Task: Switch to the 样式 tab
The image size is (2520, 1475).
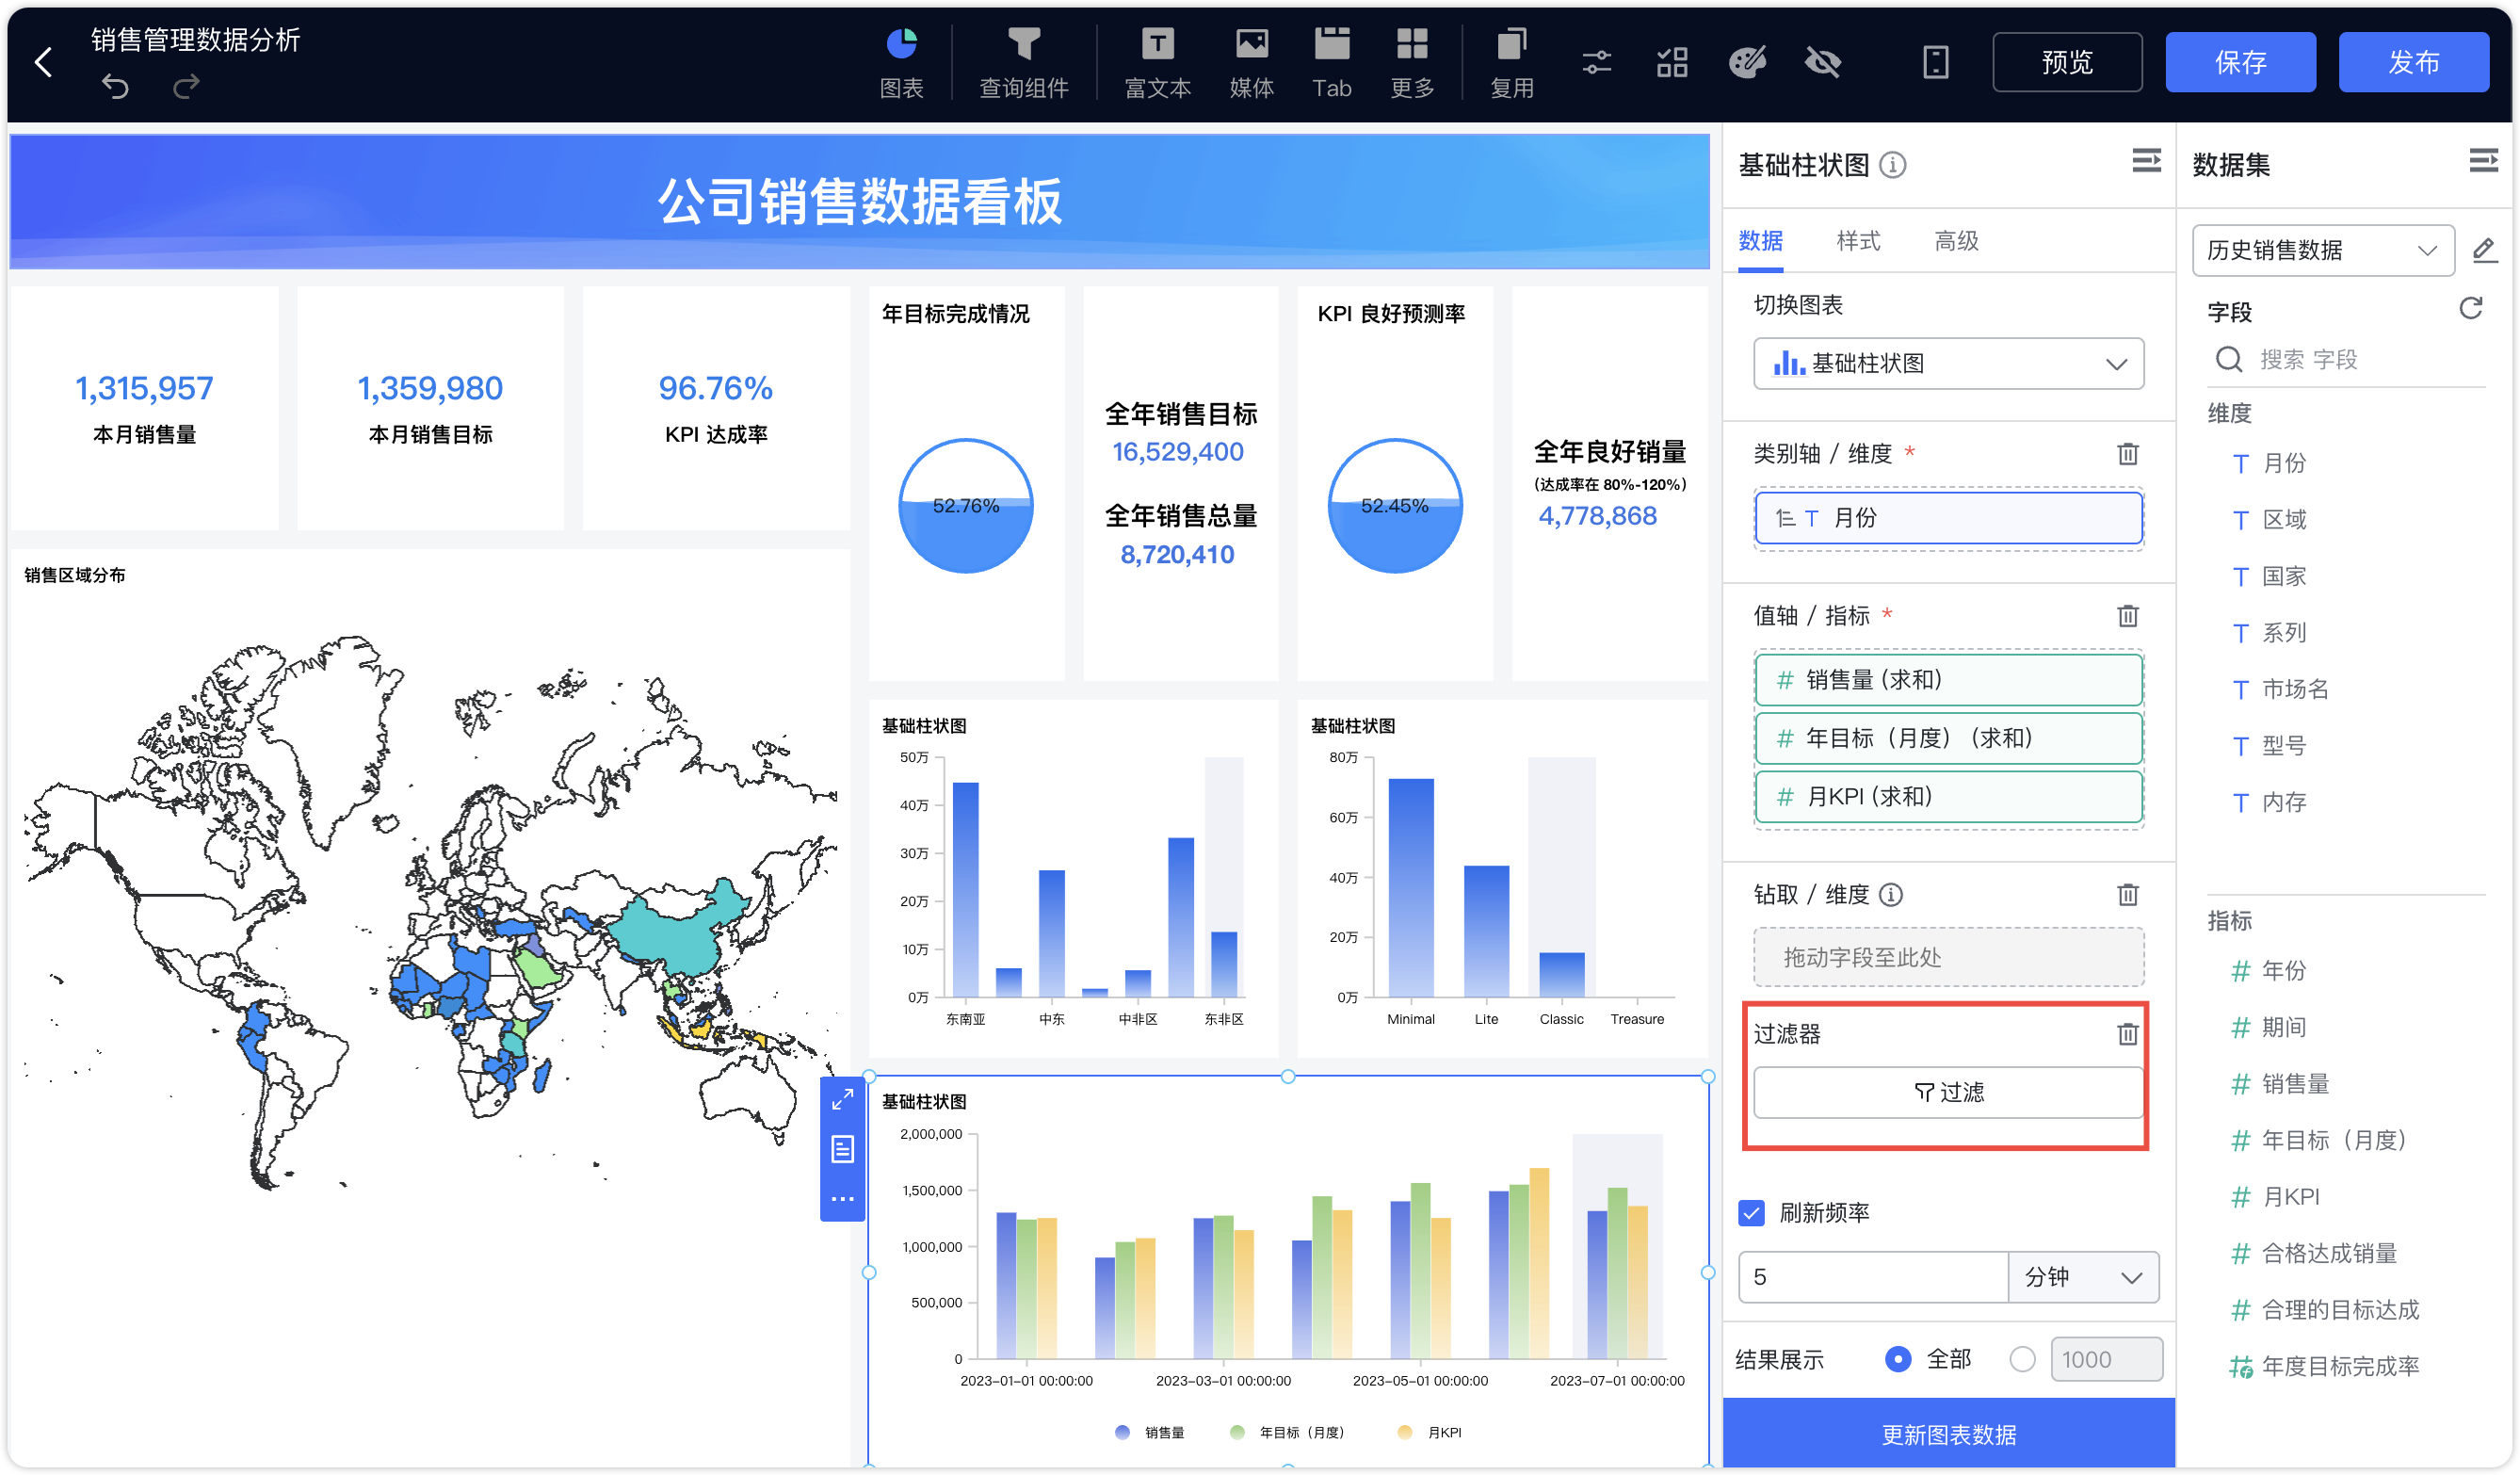Action: pyautogui.click(x=1858, y=241)
